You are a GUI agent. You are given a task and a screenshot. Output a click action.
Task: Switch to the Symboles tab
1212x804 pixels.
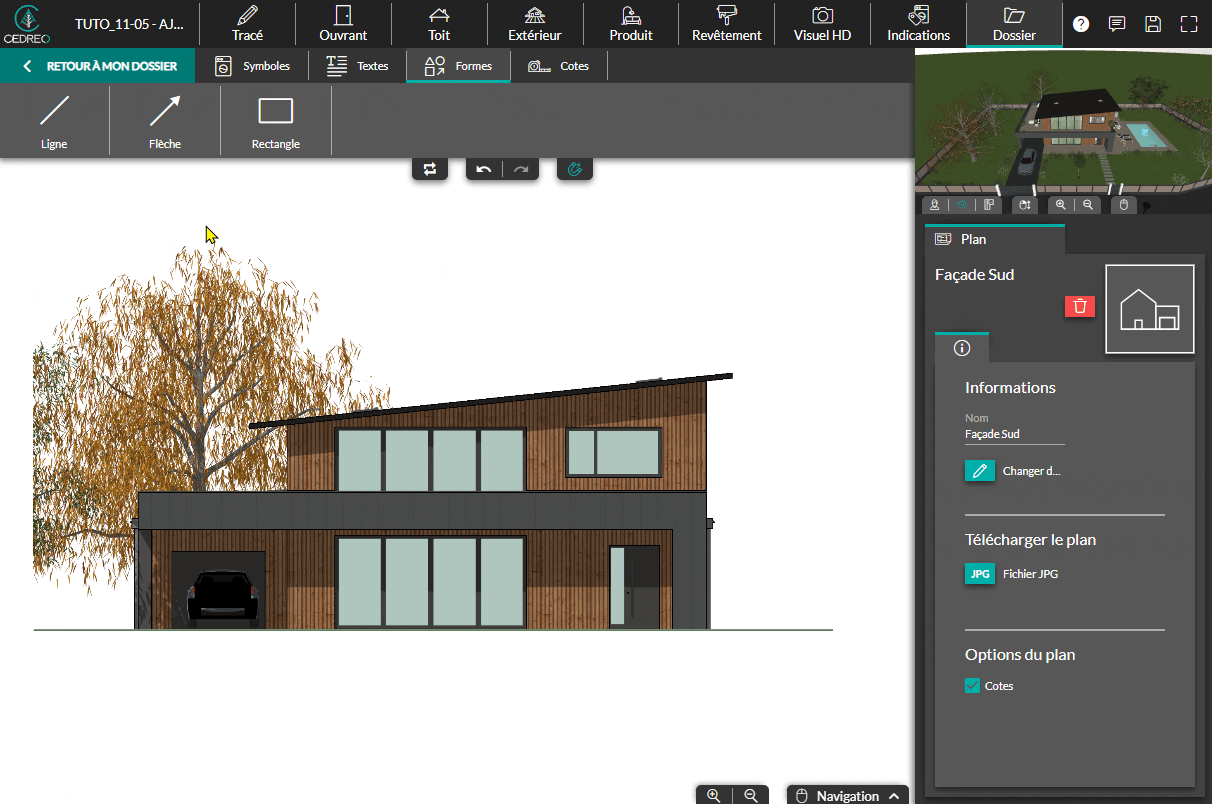coord(253,66)
